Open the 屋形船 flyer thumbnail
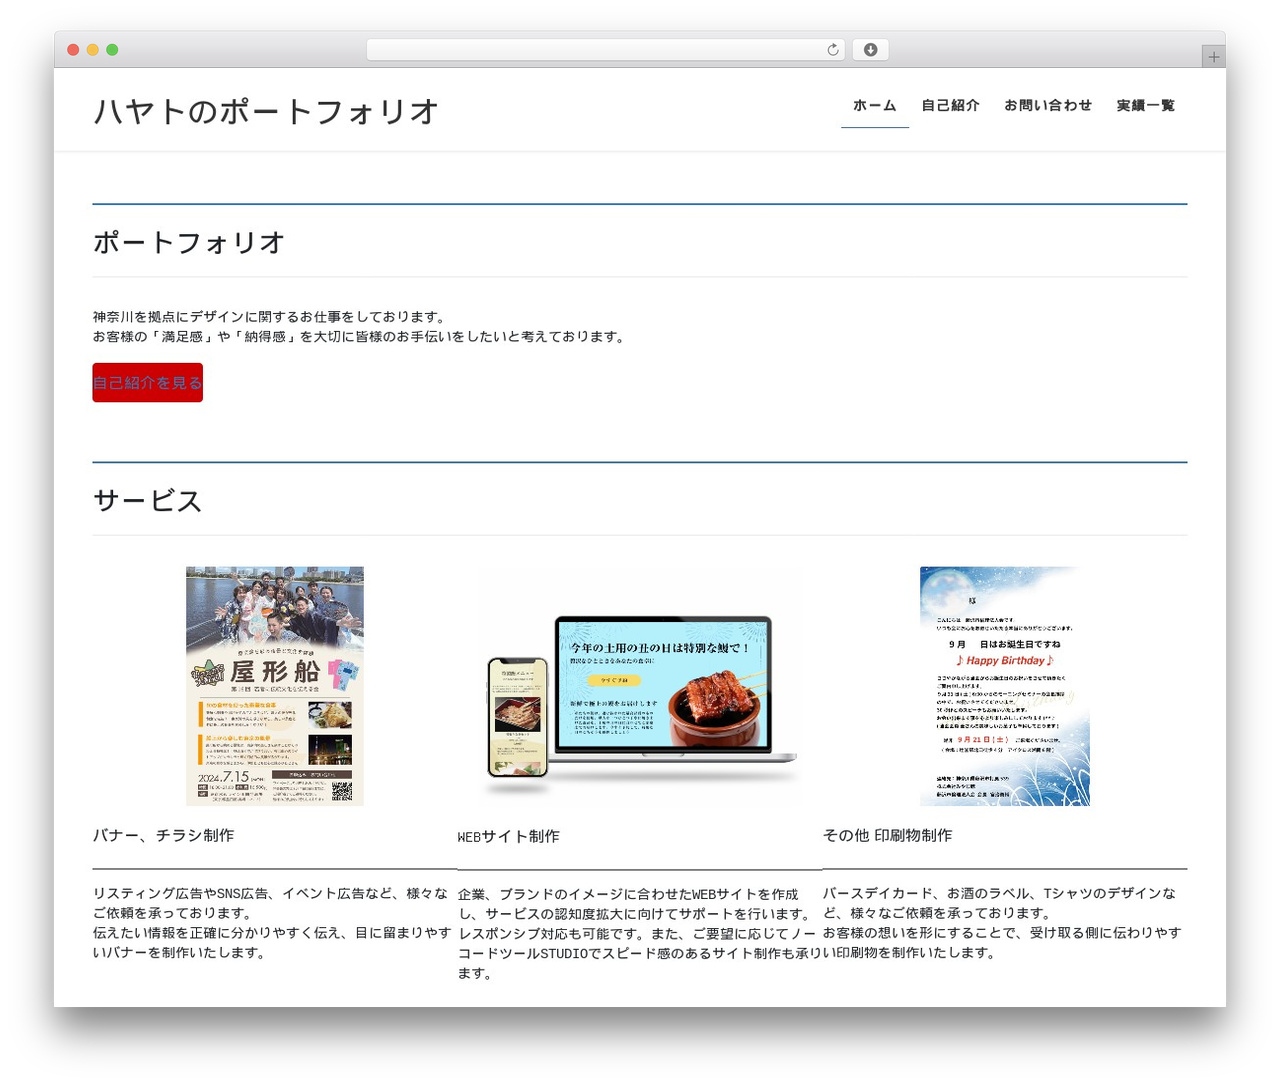The height and width of the screenshot is (1084, 1280). (x=275, y=686)
